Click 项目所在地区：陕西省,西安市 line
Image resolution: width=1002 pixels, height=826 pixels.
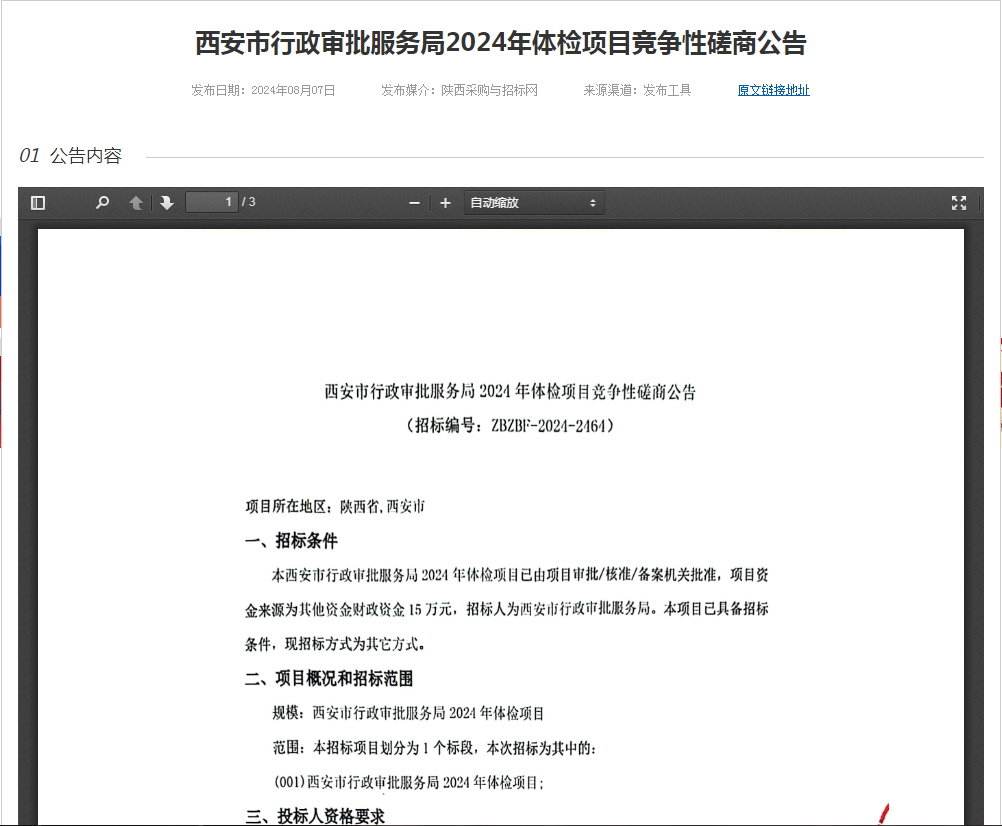click(x=335, y=507)
